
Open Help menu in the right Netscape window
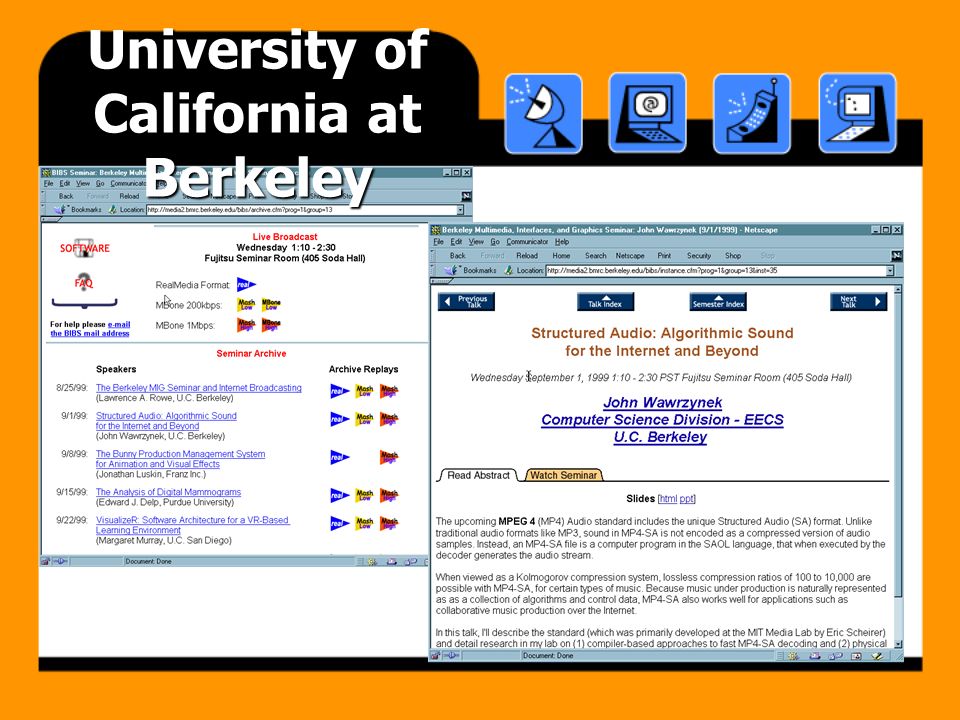(x=562, y=242)
